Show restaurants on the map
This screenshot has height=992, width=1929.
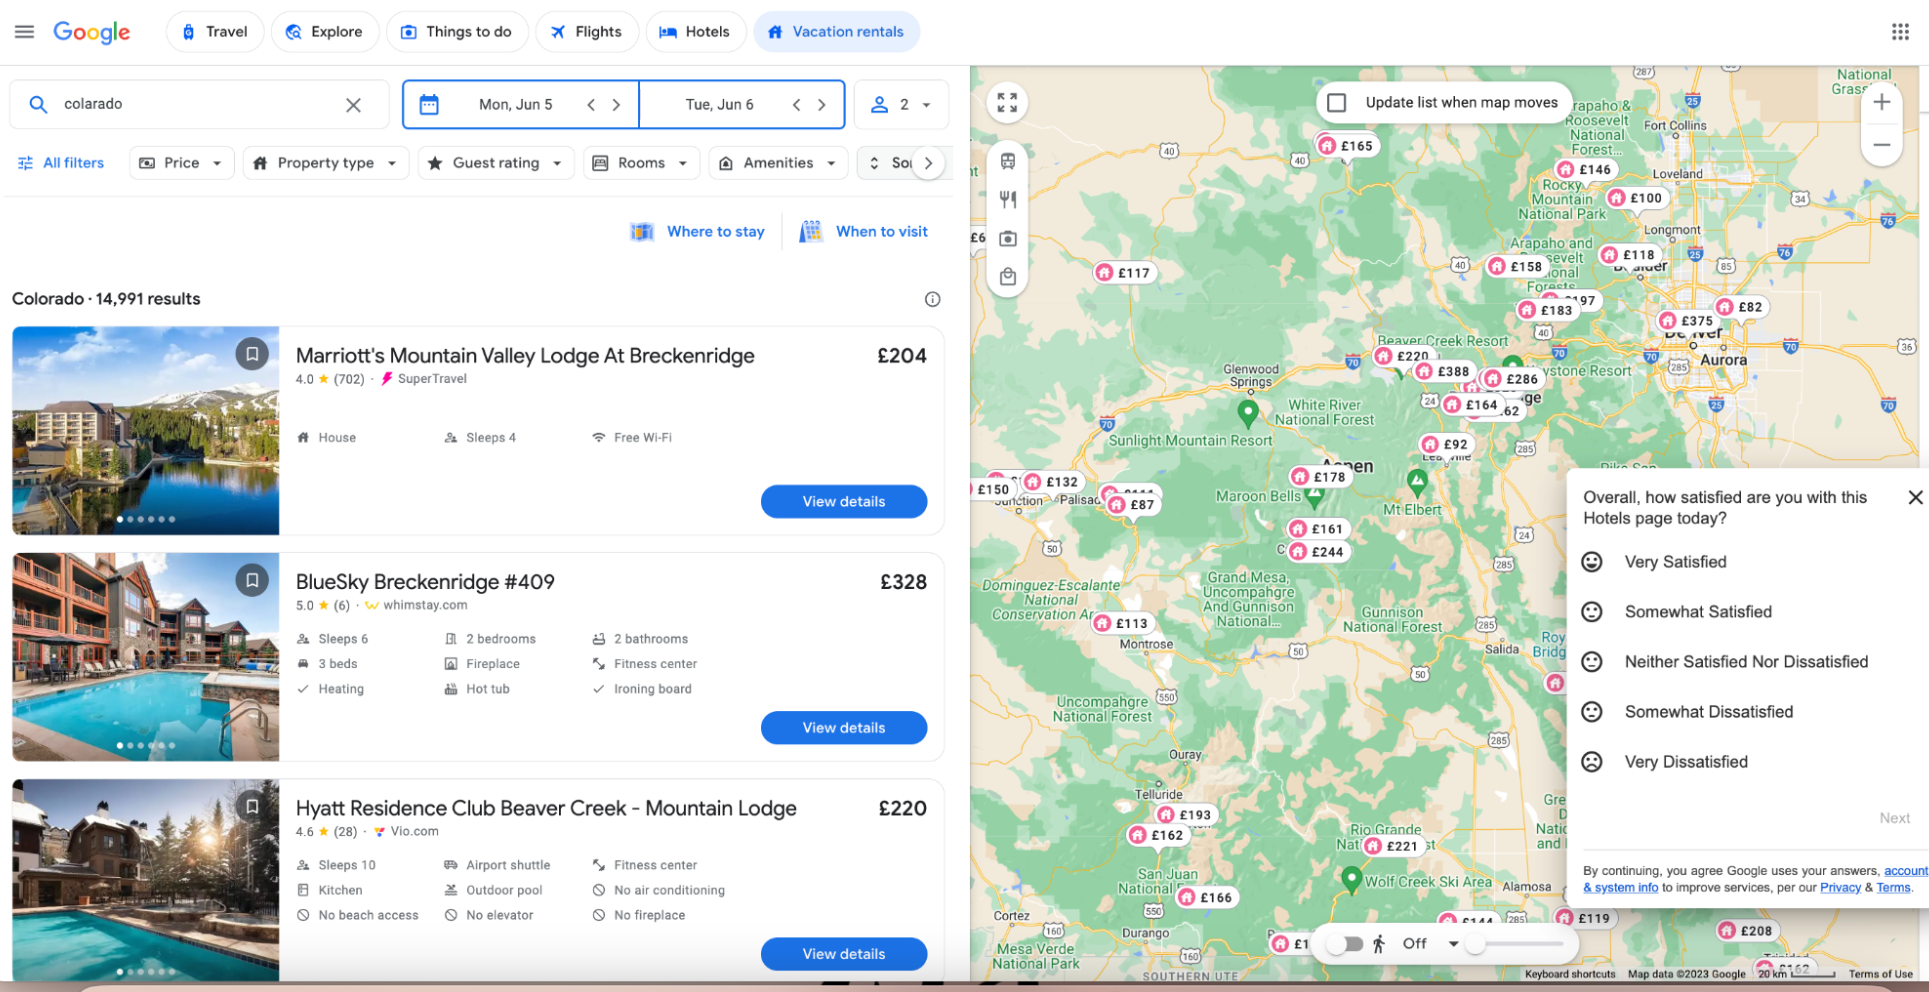tap(1007, 199)
